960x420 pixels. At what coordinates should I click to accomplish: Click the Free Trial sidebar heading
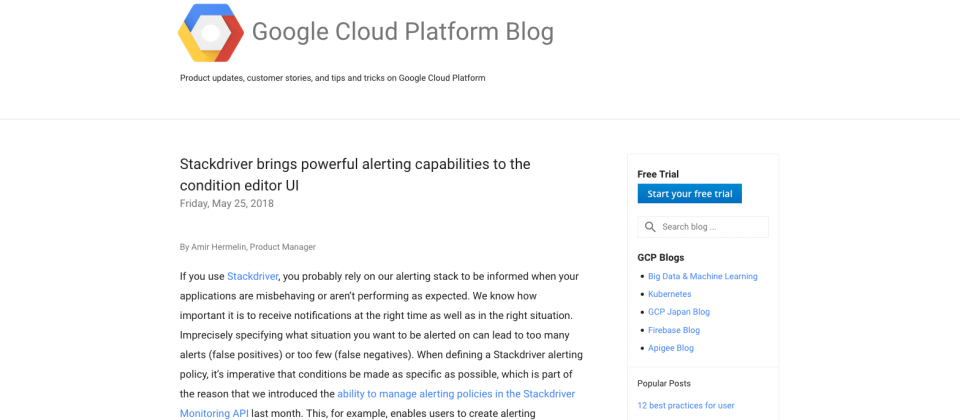(x=658, y=174)
